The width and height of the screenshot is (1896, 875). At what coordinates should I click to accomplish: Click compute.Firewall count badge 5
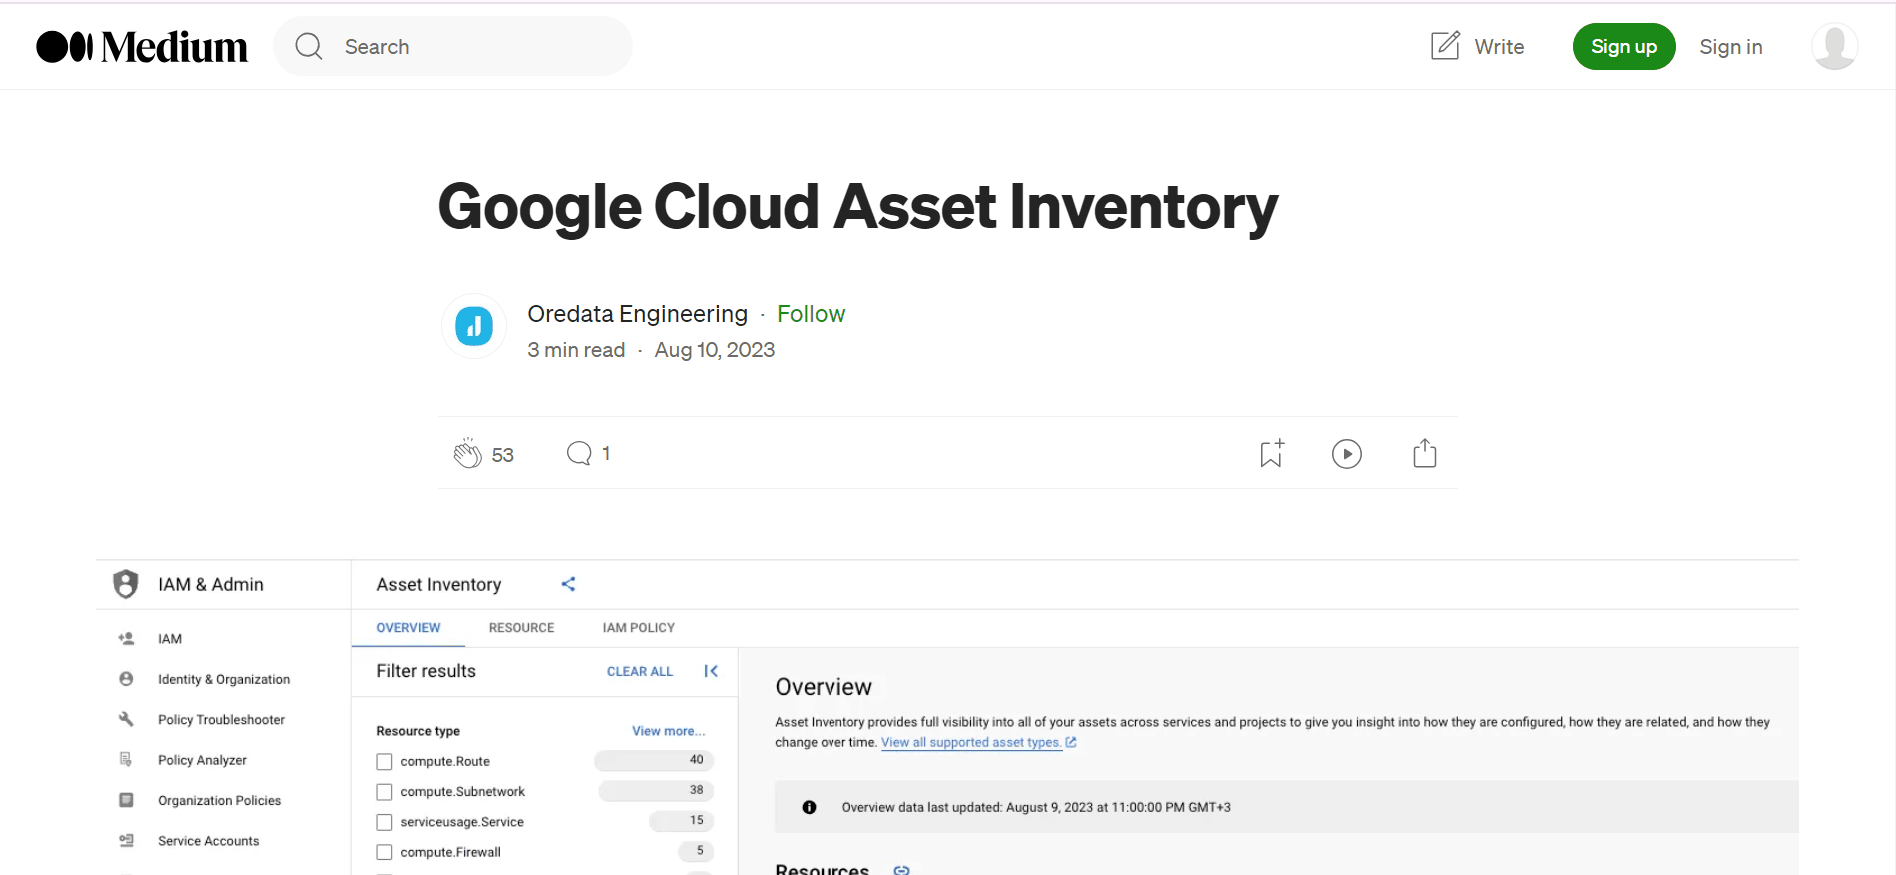coord(696,851)
